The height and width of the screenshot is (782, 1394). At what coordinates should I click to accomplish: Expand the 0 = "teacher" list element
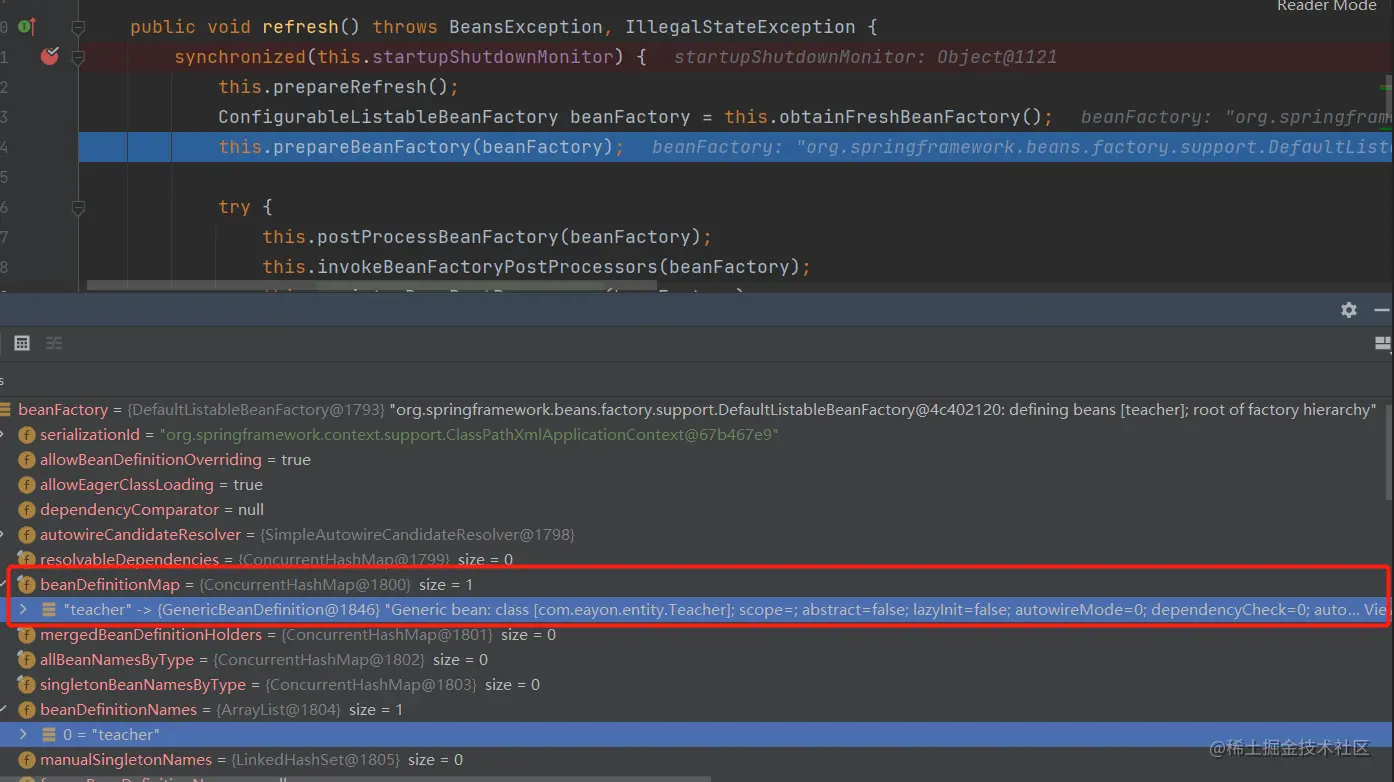[x=23, y=735]
